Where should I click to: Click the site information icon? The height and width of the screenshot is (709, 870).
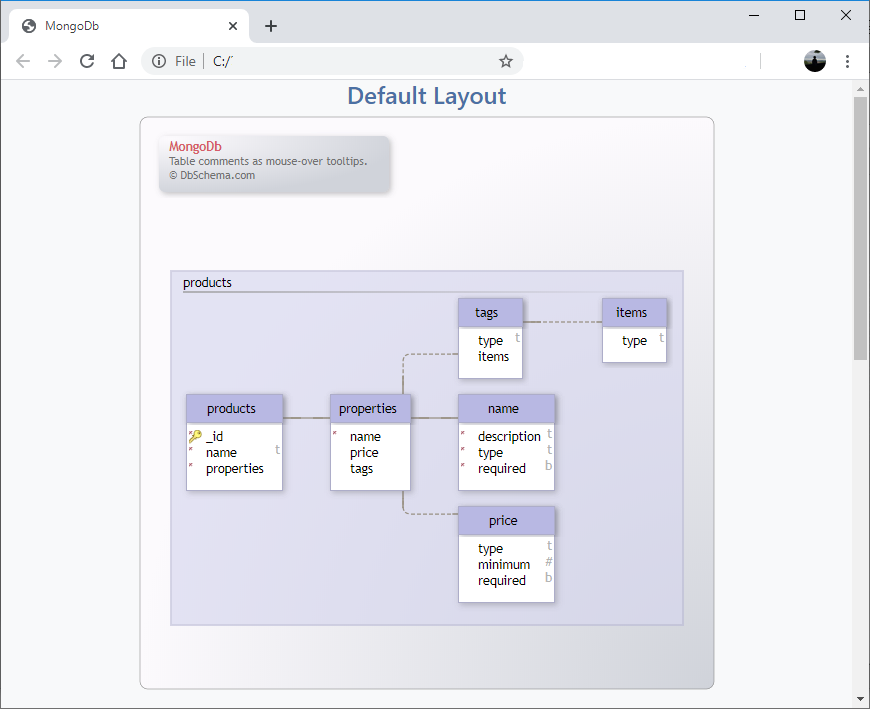(x=159, y=61)
